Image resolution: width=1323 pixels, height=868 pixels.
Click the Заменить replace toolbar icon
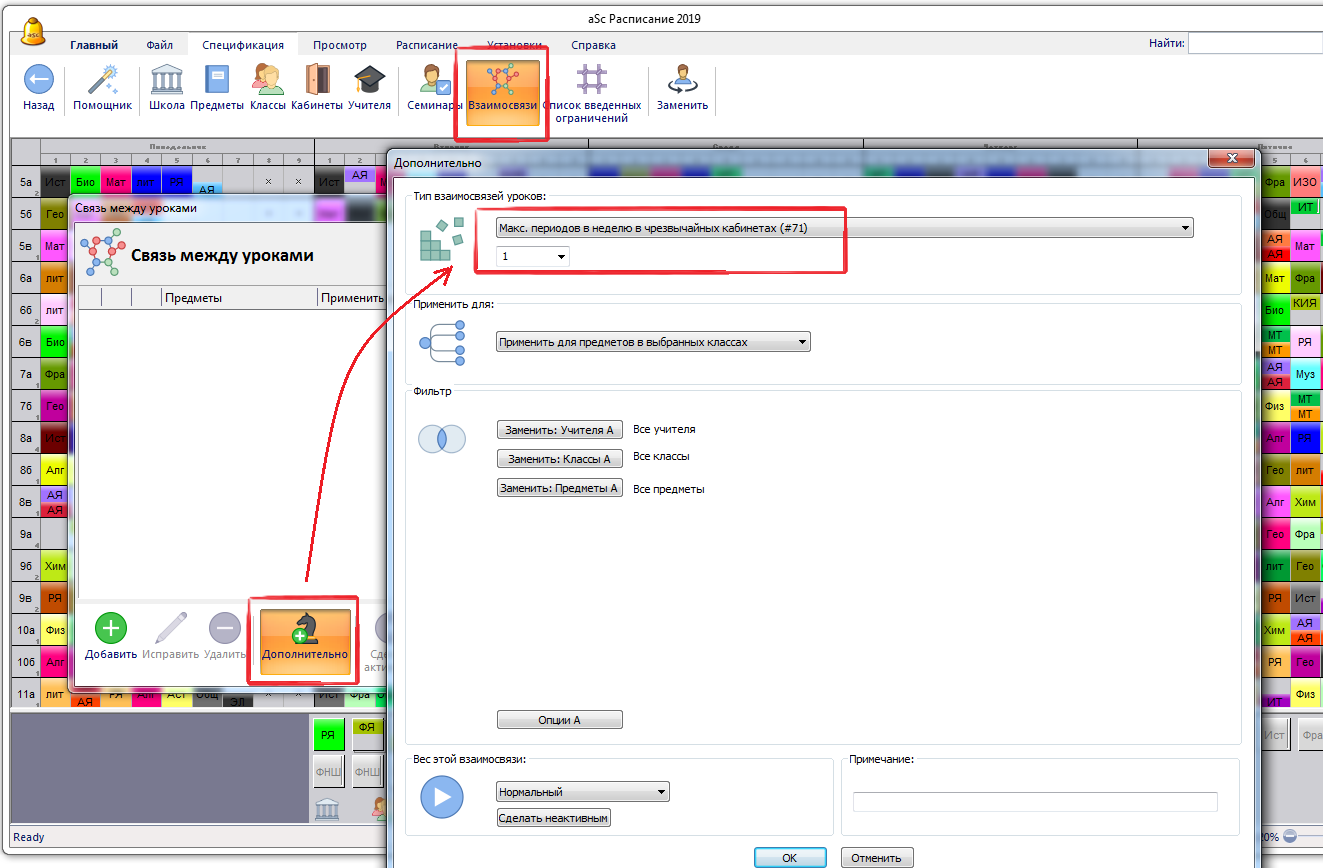(x=682, y=81)
